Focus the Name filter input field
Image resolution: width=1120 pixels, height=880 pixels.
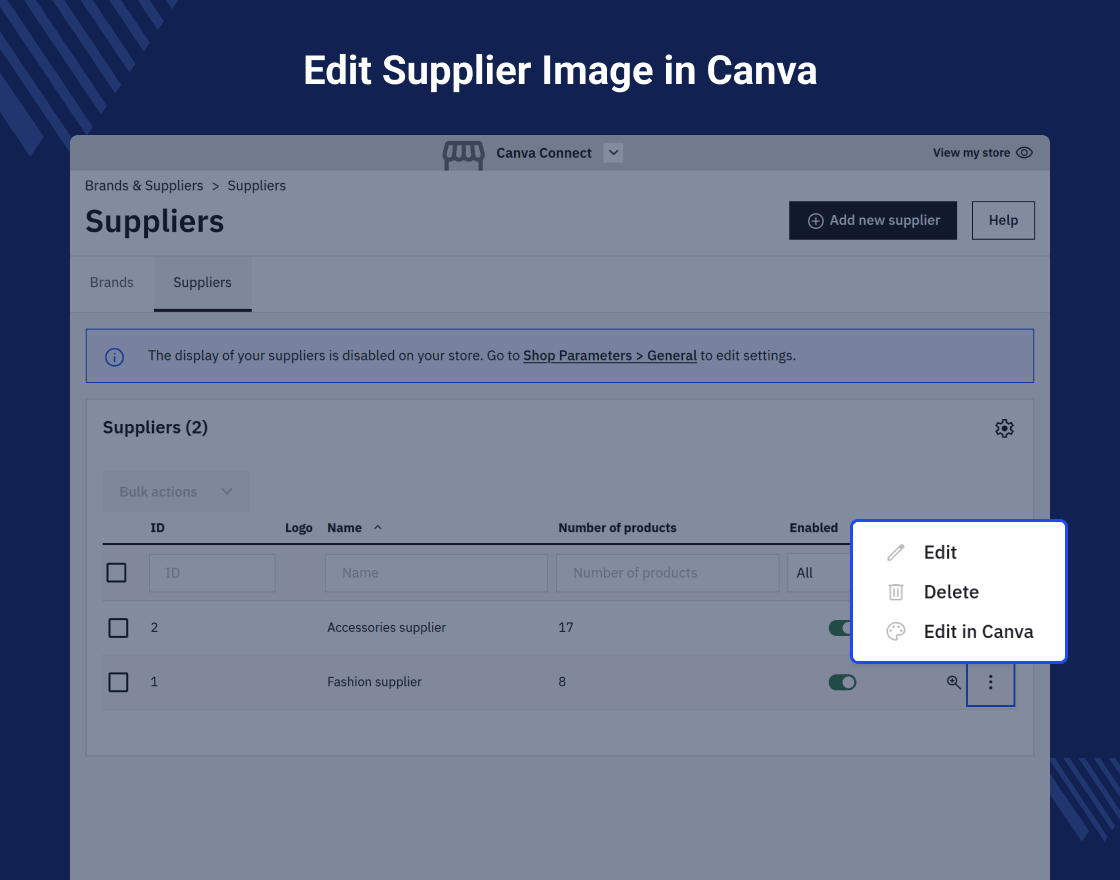click(436, 573)
